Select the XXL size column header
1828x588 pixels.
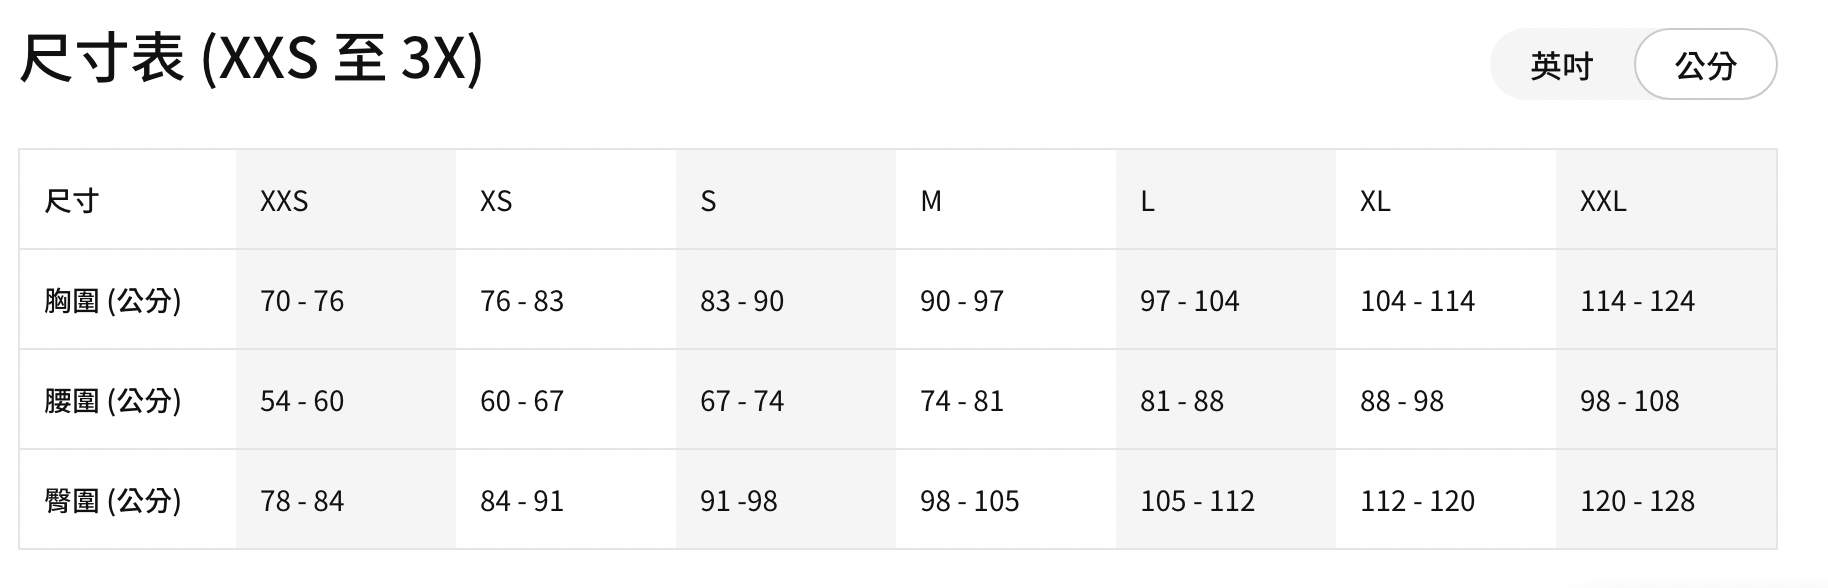click(x=1603, y=201)
